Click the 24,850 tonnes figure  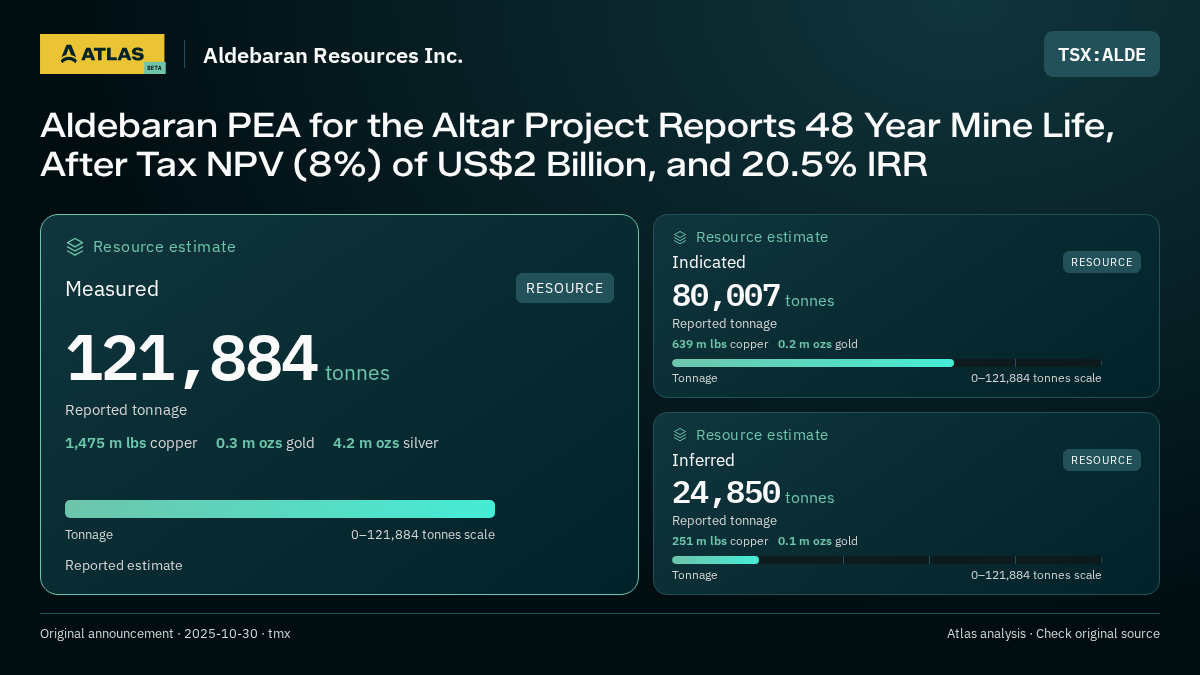coord(753,493)
